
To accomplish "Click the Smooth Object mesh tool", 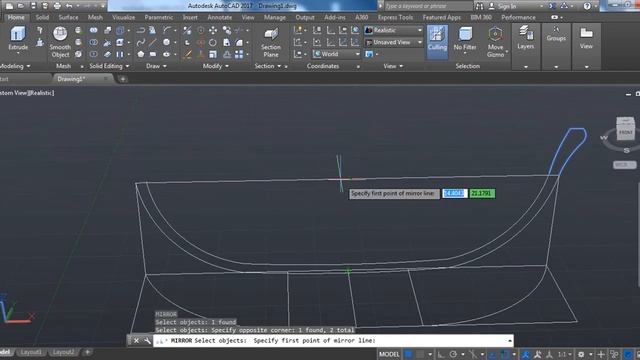I will [x=60, y=42].
